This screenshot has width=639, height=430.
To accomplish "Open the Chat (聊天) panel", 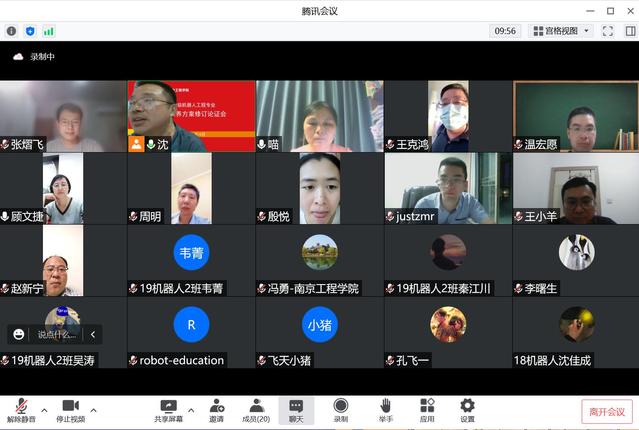I will pyautogui.click(x=296, y=410).
